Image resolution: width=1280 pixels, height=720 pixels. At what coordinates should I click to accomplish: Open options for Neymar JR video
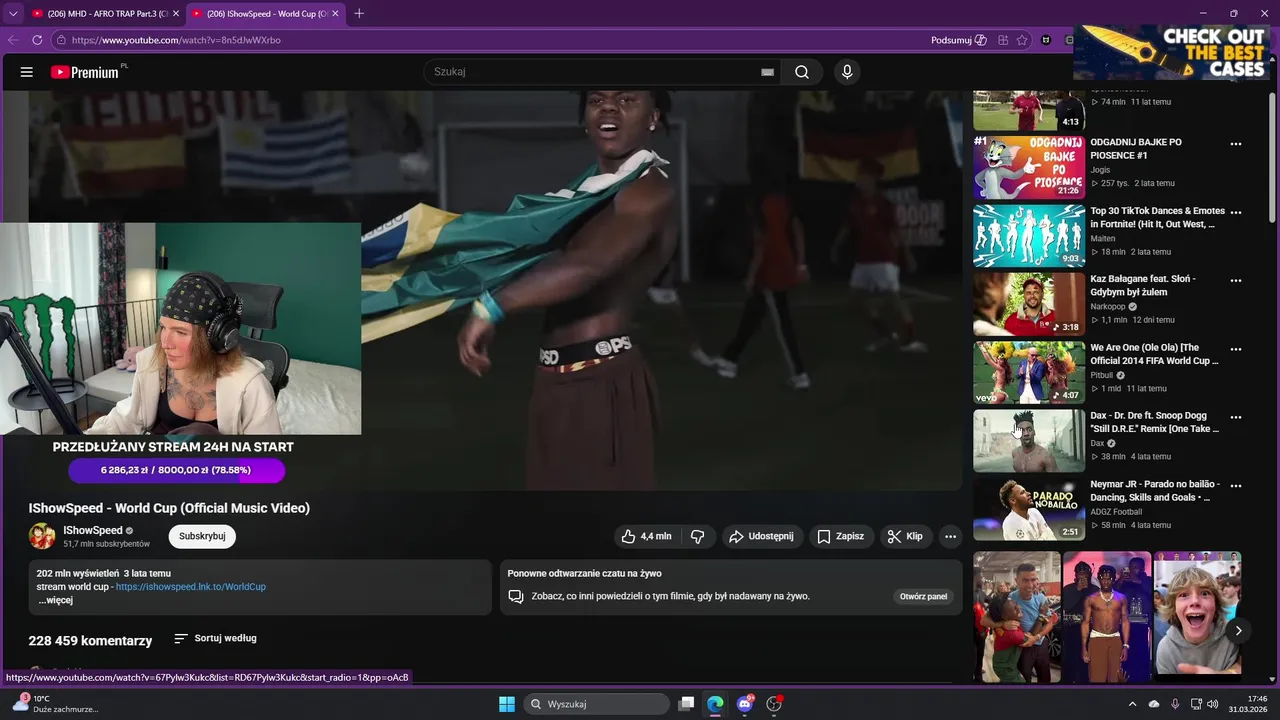1236,486
